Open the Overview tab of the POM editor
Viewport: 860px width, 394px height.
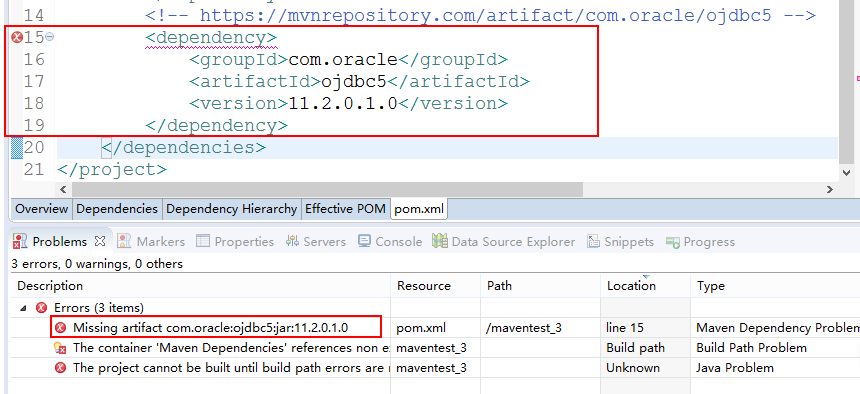tap(41, 209)
